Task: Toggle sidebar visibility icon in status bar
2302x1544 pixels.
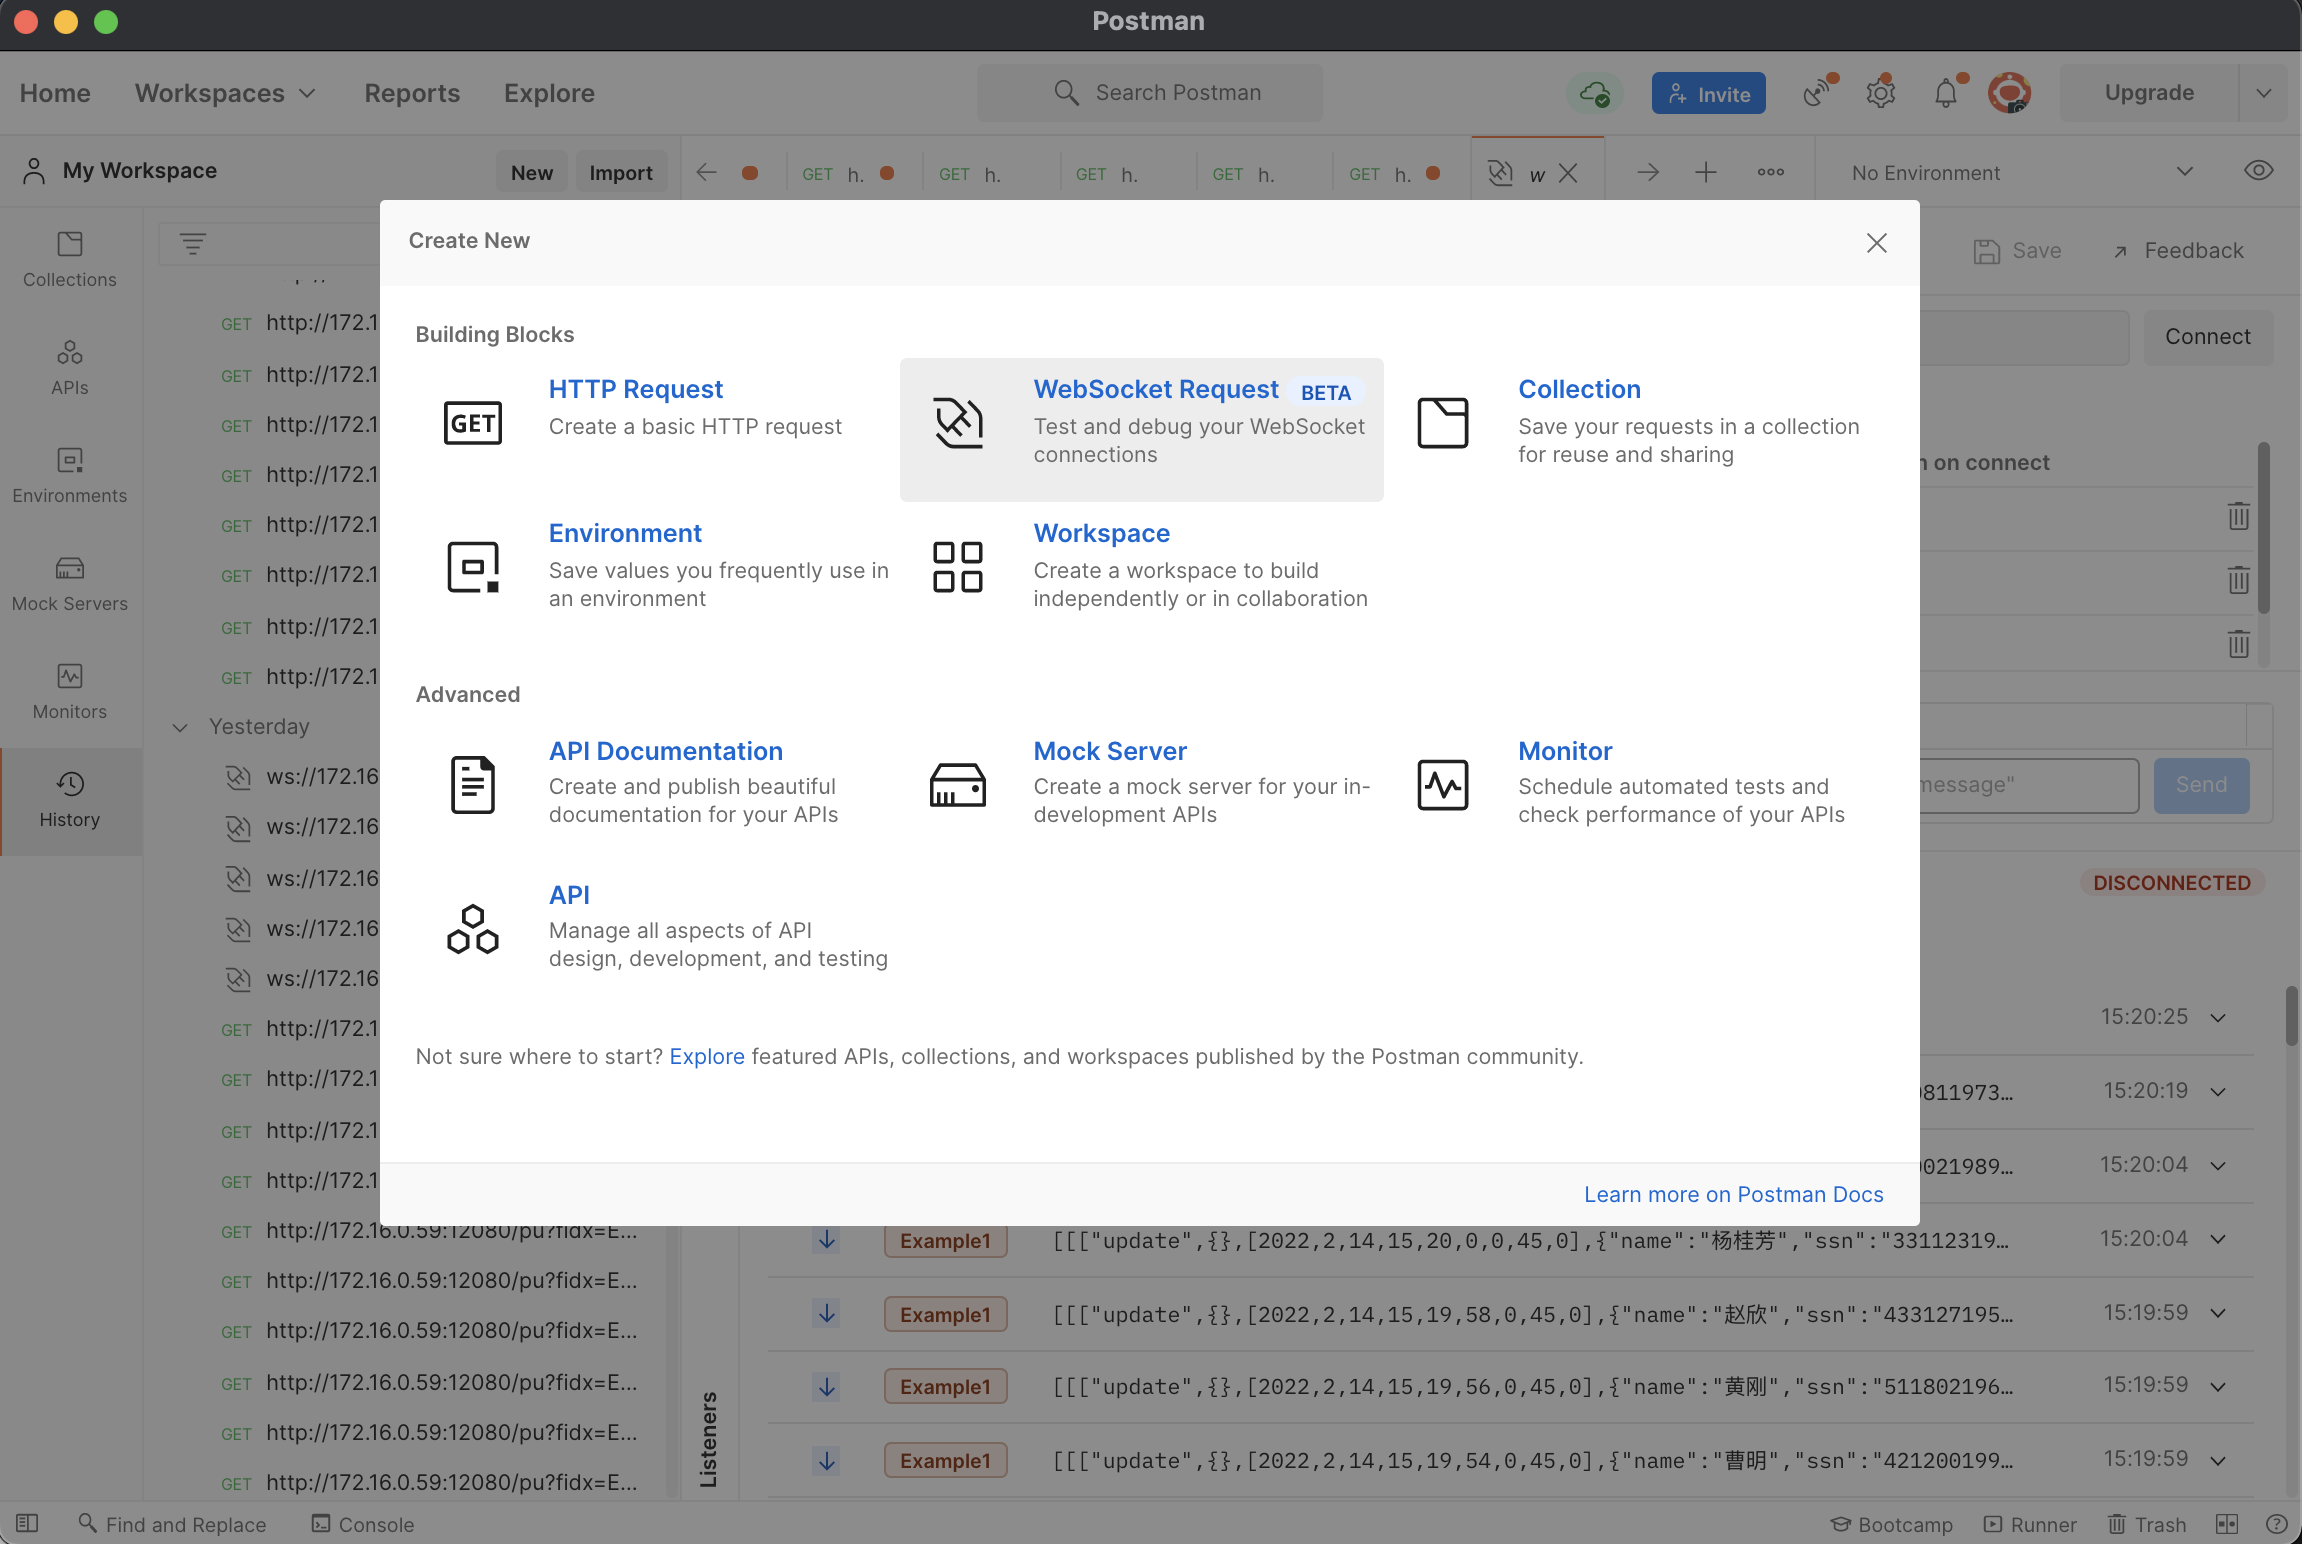Action: click(27, 1523)
